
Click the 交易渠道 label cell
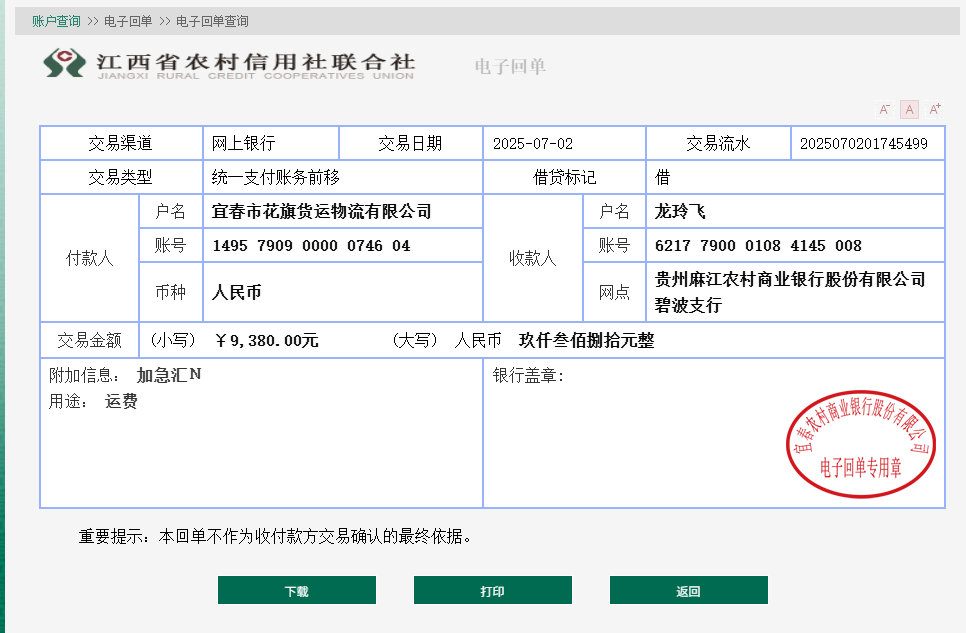pos(121,143)
